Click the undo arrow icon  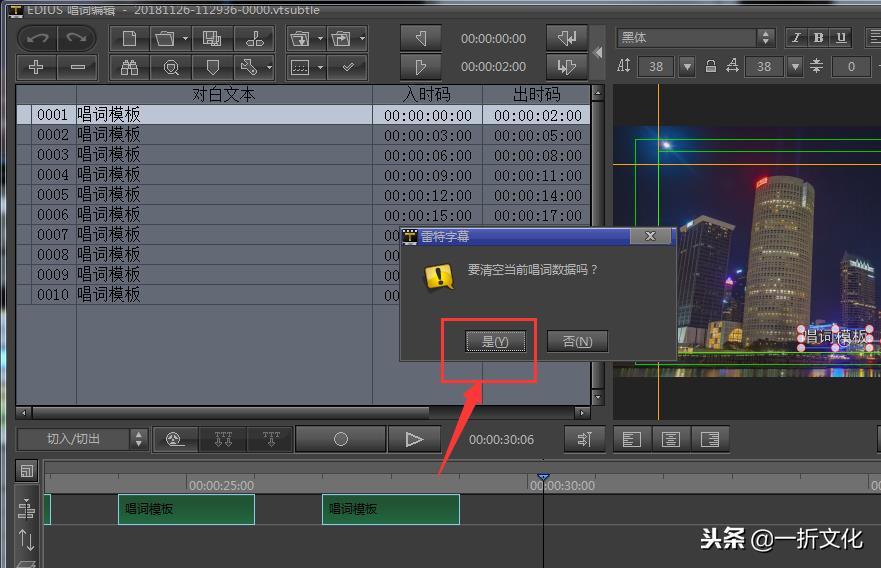point(38,39)
